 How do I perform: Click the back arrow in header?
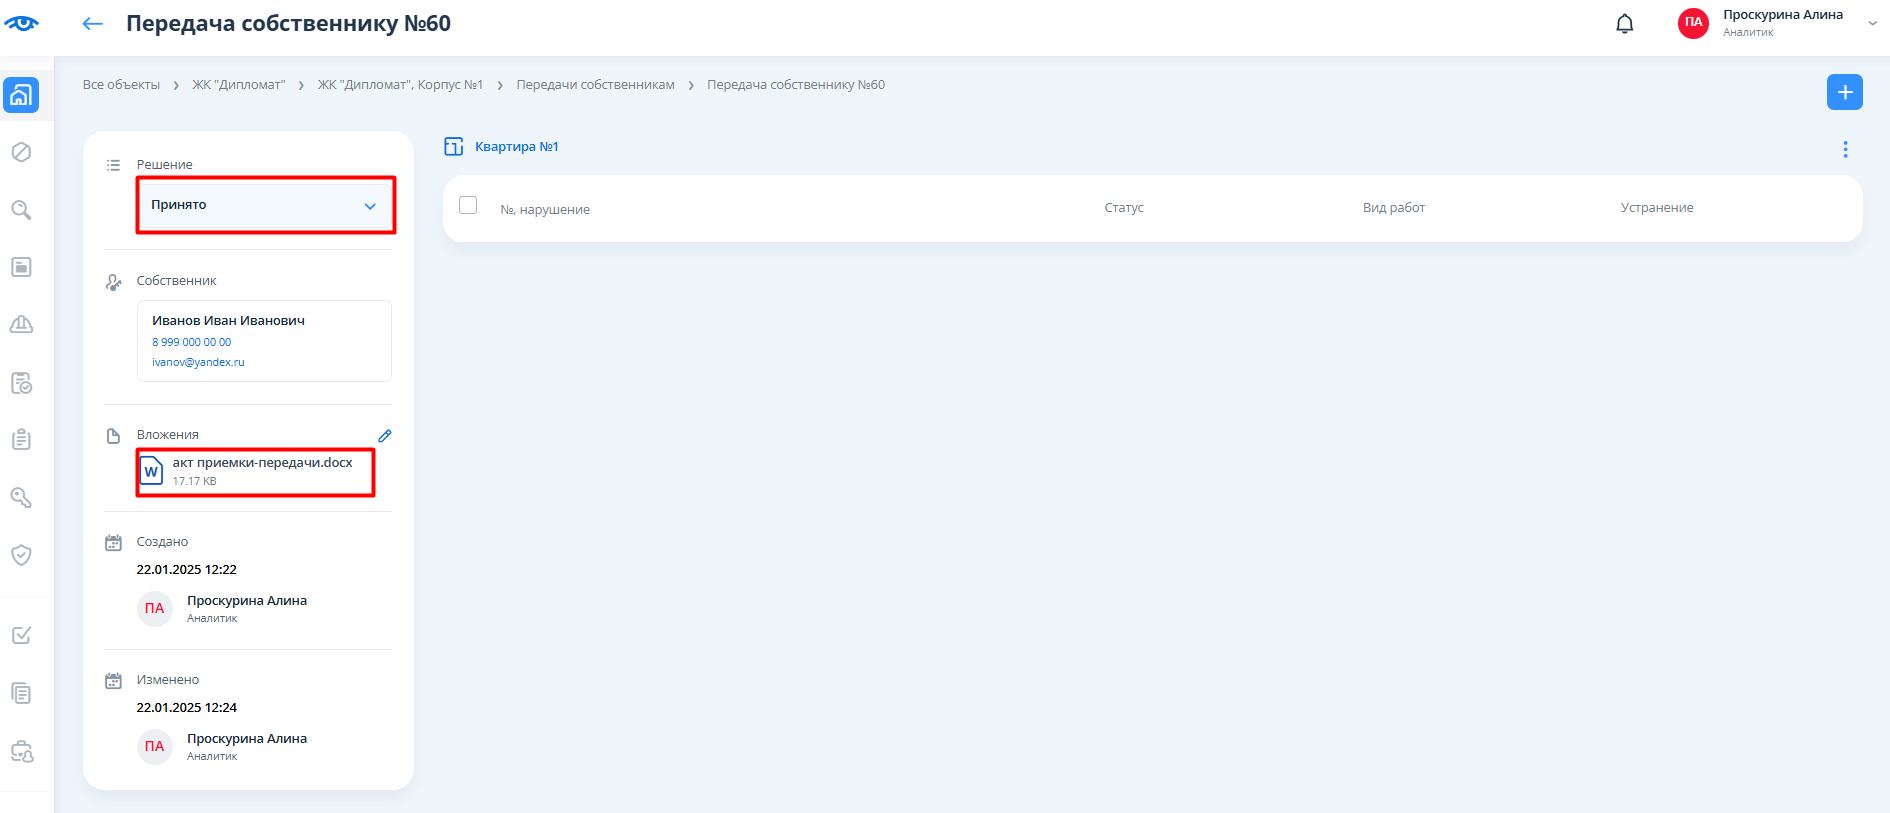93,24
